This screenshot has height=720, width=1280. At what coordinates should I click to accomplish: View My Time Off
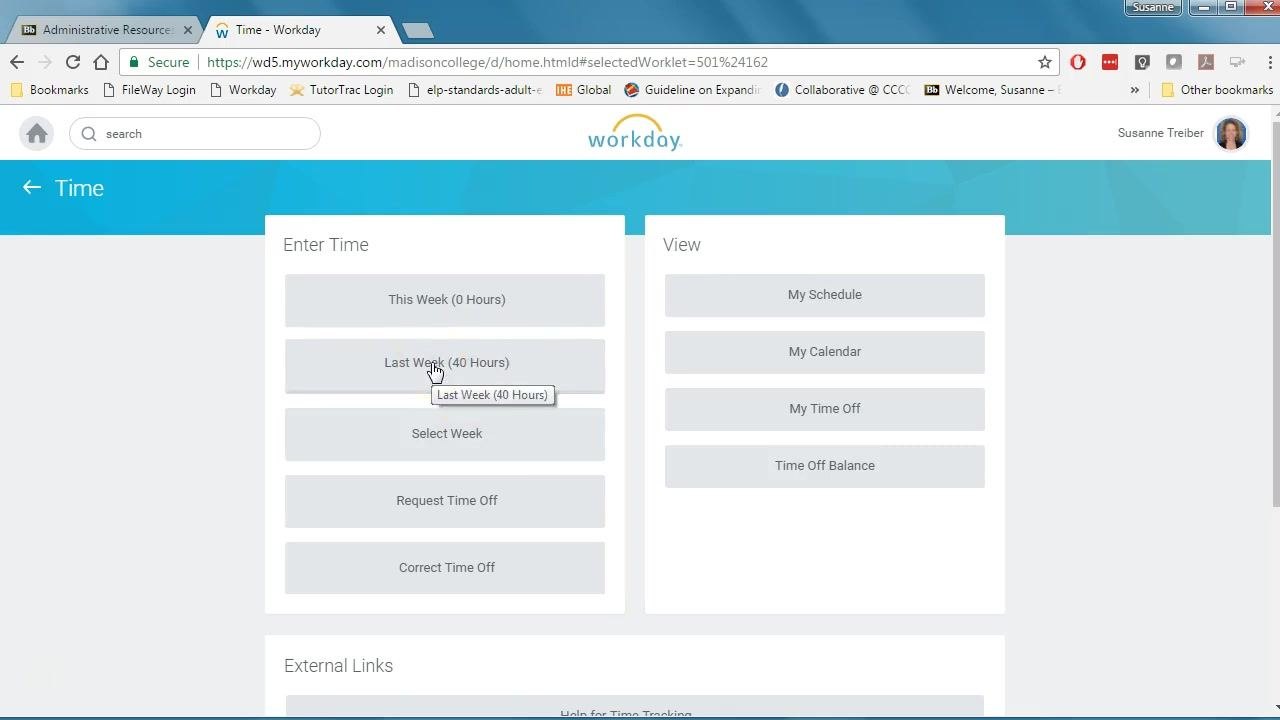(x=825, y=409)
